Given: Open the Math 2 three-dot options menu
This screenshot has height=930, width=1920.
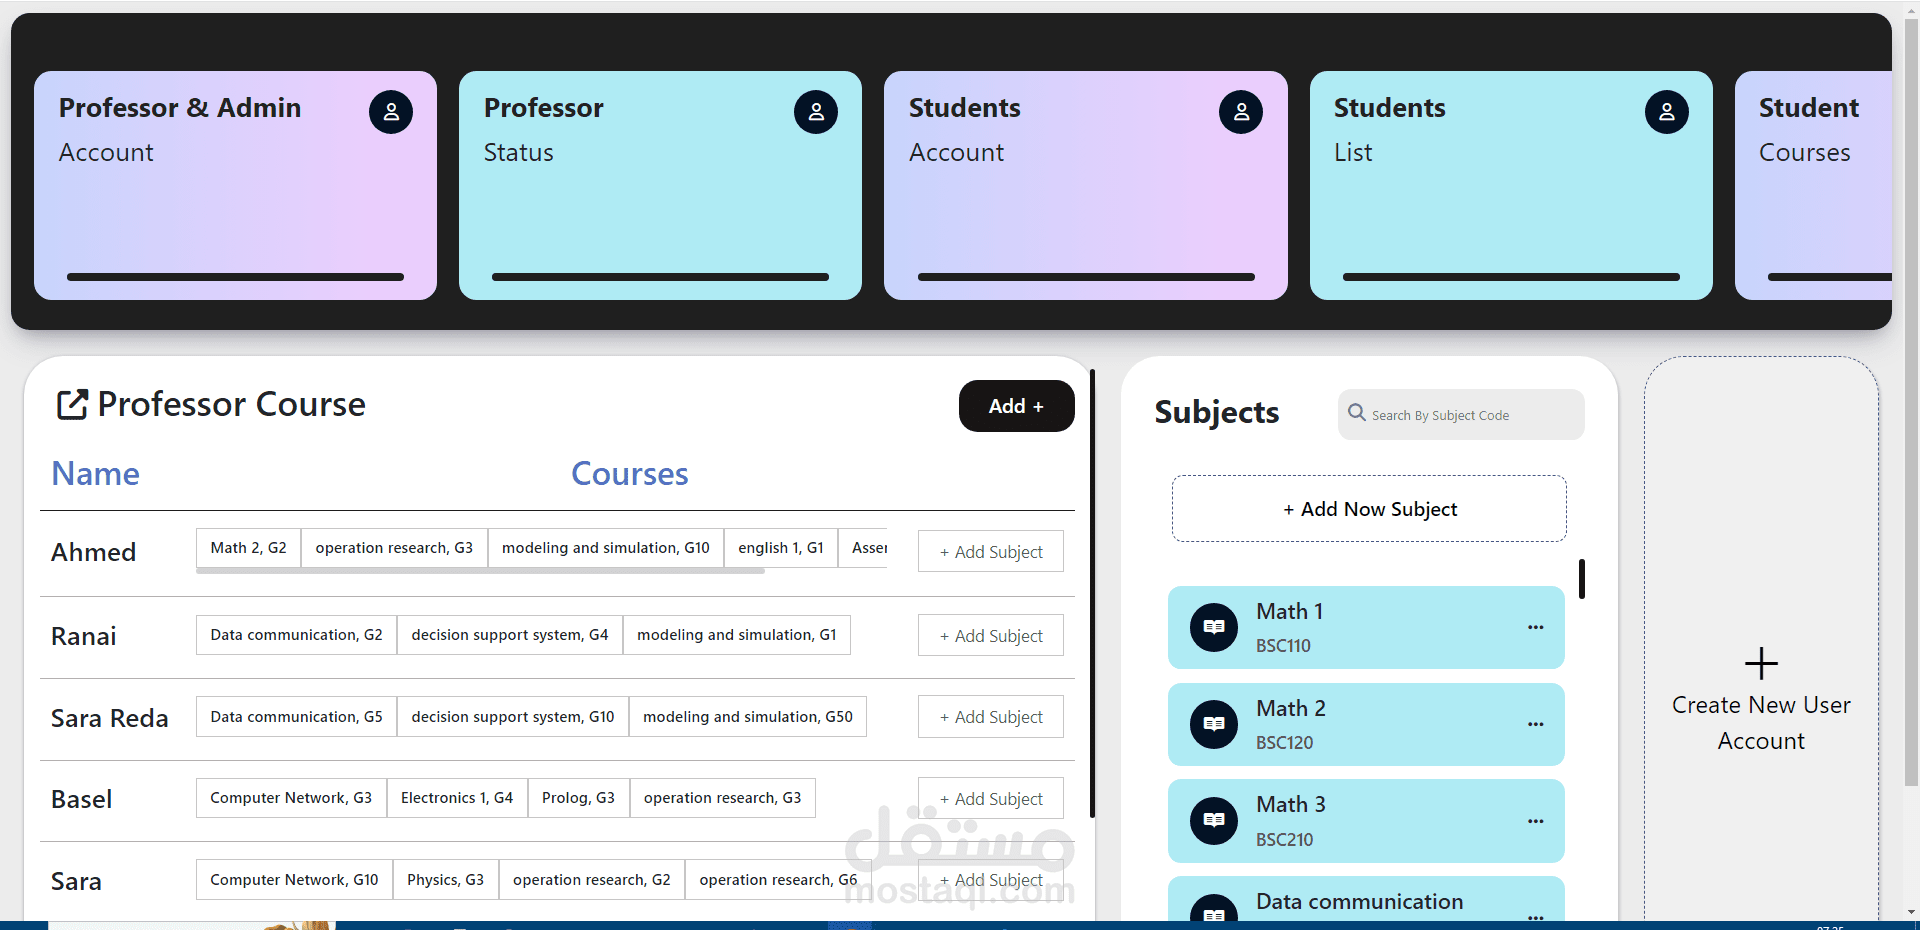Looking at the screenshot, I should [1535, 725].
